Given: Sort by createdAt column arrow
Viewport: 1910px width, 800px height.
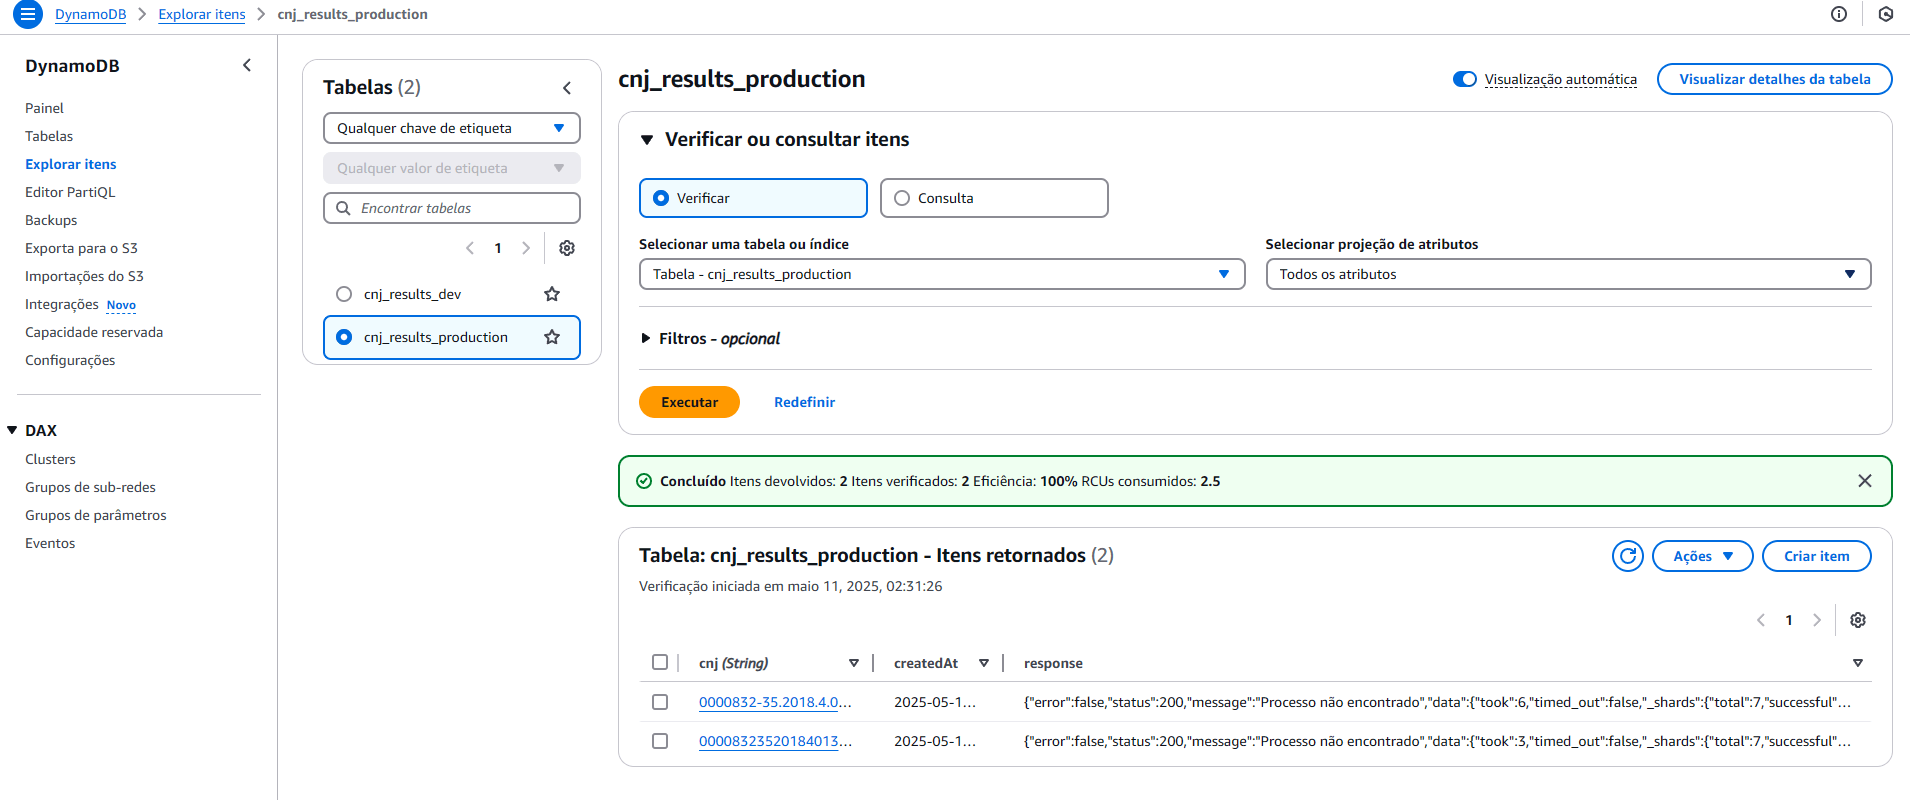Looking at the screenshot, I should 984,663.
